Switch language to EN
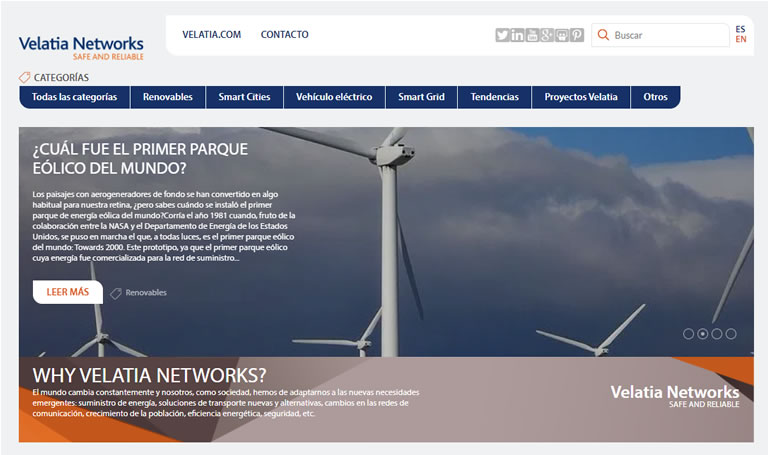The image size is (768, 455). point(741,39)
